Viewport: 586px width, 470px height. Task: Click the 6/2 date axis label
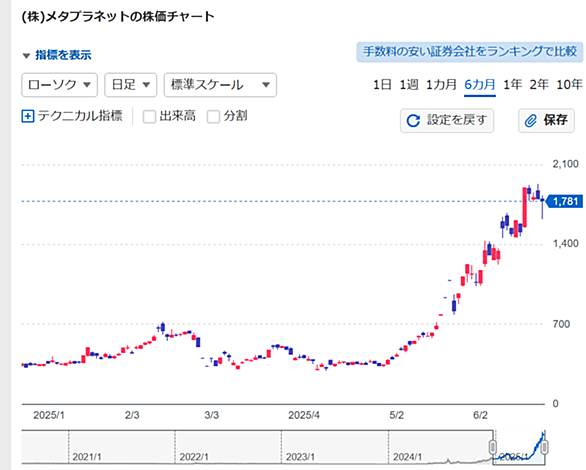[x=480, y=415]
